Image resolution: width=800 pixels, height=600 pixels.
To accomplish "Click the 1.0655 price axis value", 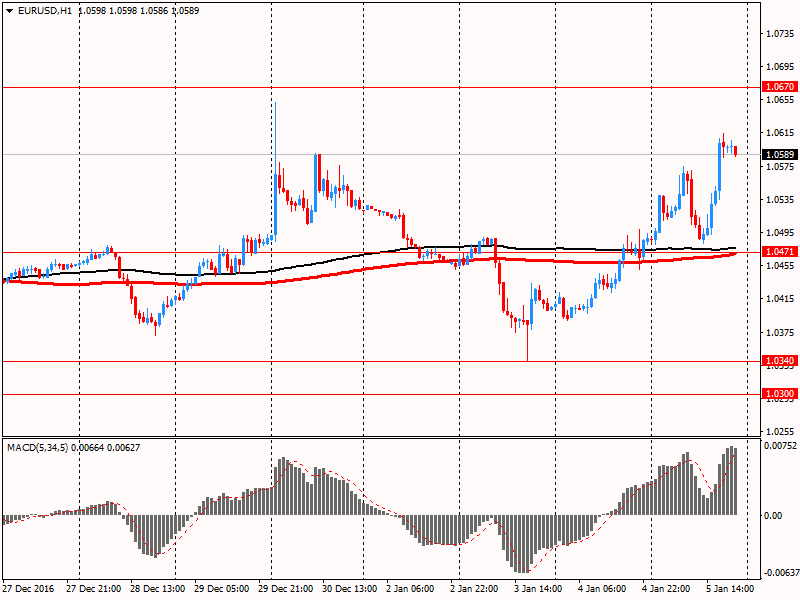I will pos(781,100).
